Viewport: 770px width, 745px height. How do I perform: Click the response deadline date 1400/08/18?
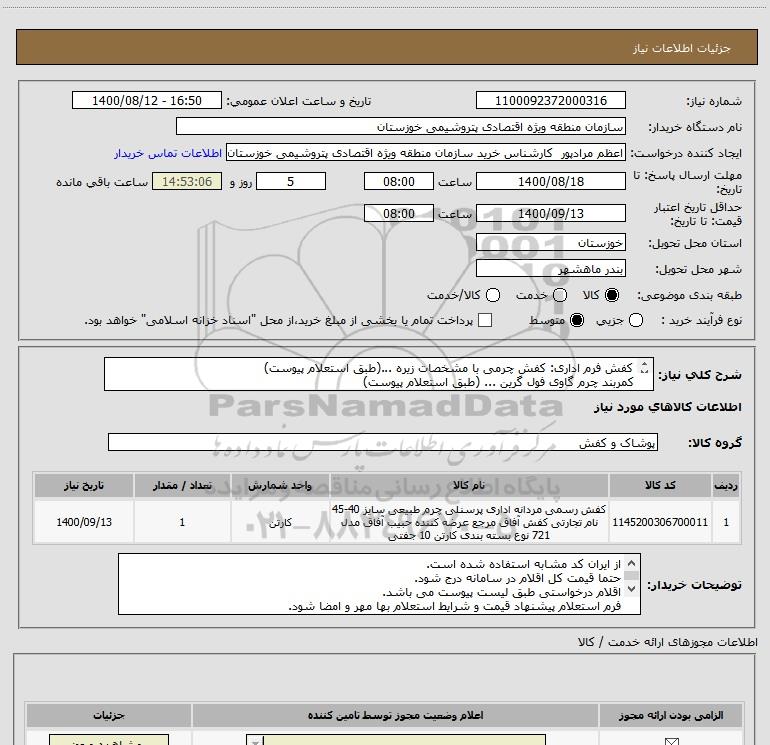pos(550,182)
